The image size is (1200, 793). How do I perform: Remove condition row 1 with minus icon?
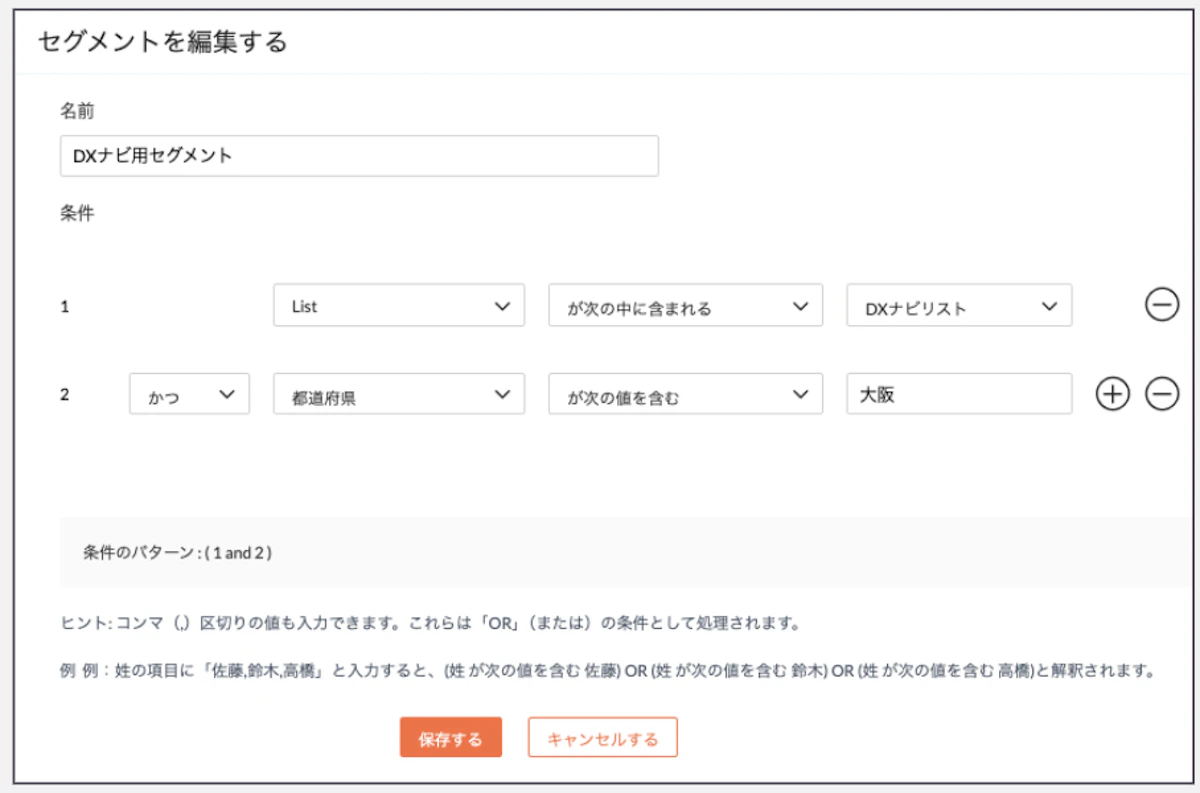1161,306
